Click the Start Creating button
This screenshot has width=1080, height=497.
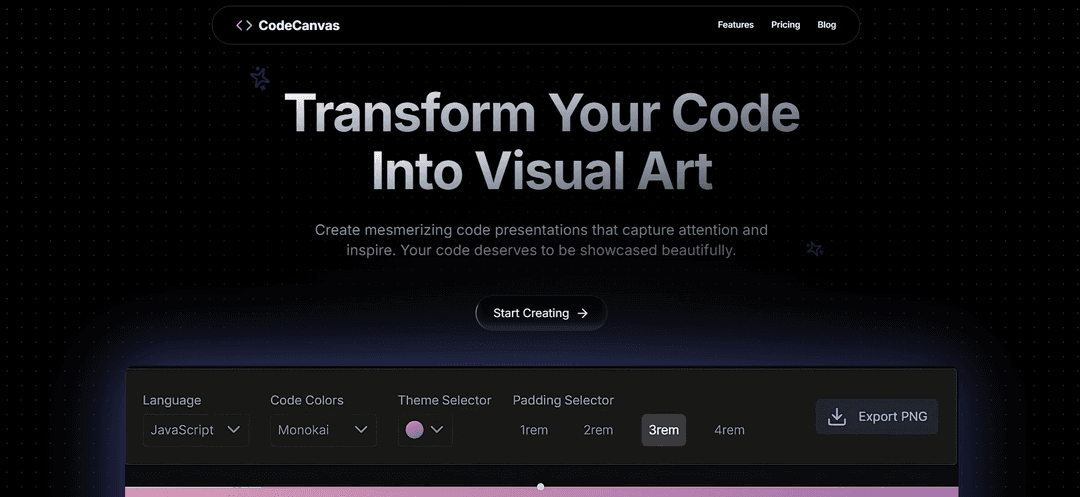coord(541,313)
